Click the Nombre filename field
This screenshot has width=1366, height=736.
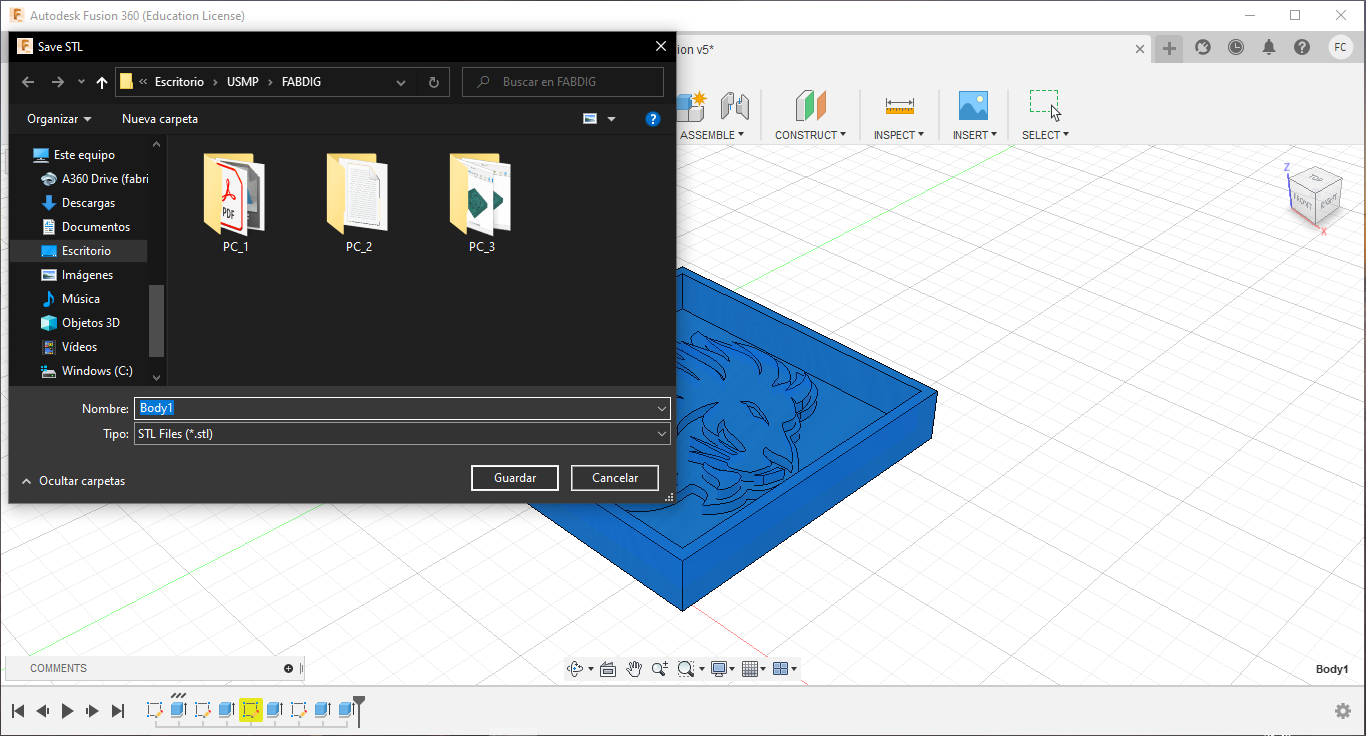pyautogui.click(x=402, y=408)
